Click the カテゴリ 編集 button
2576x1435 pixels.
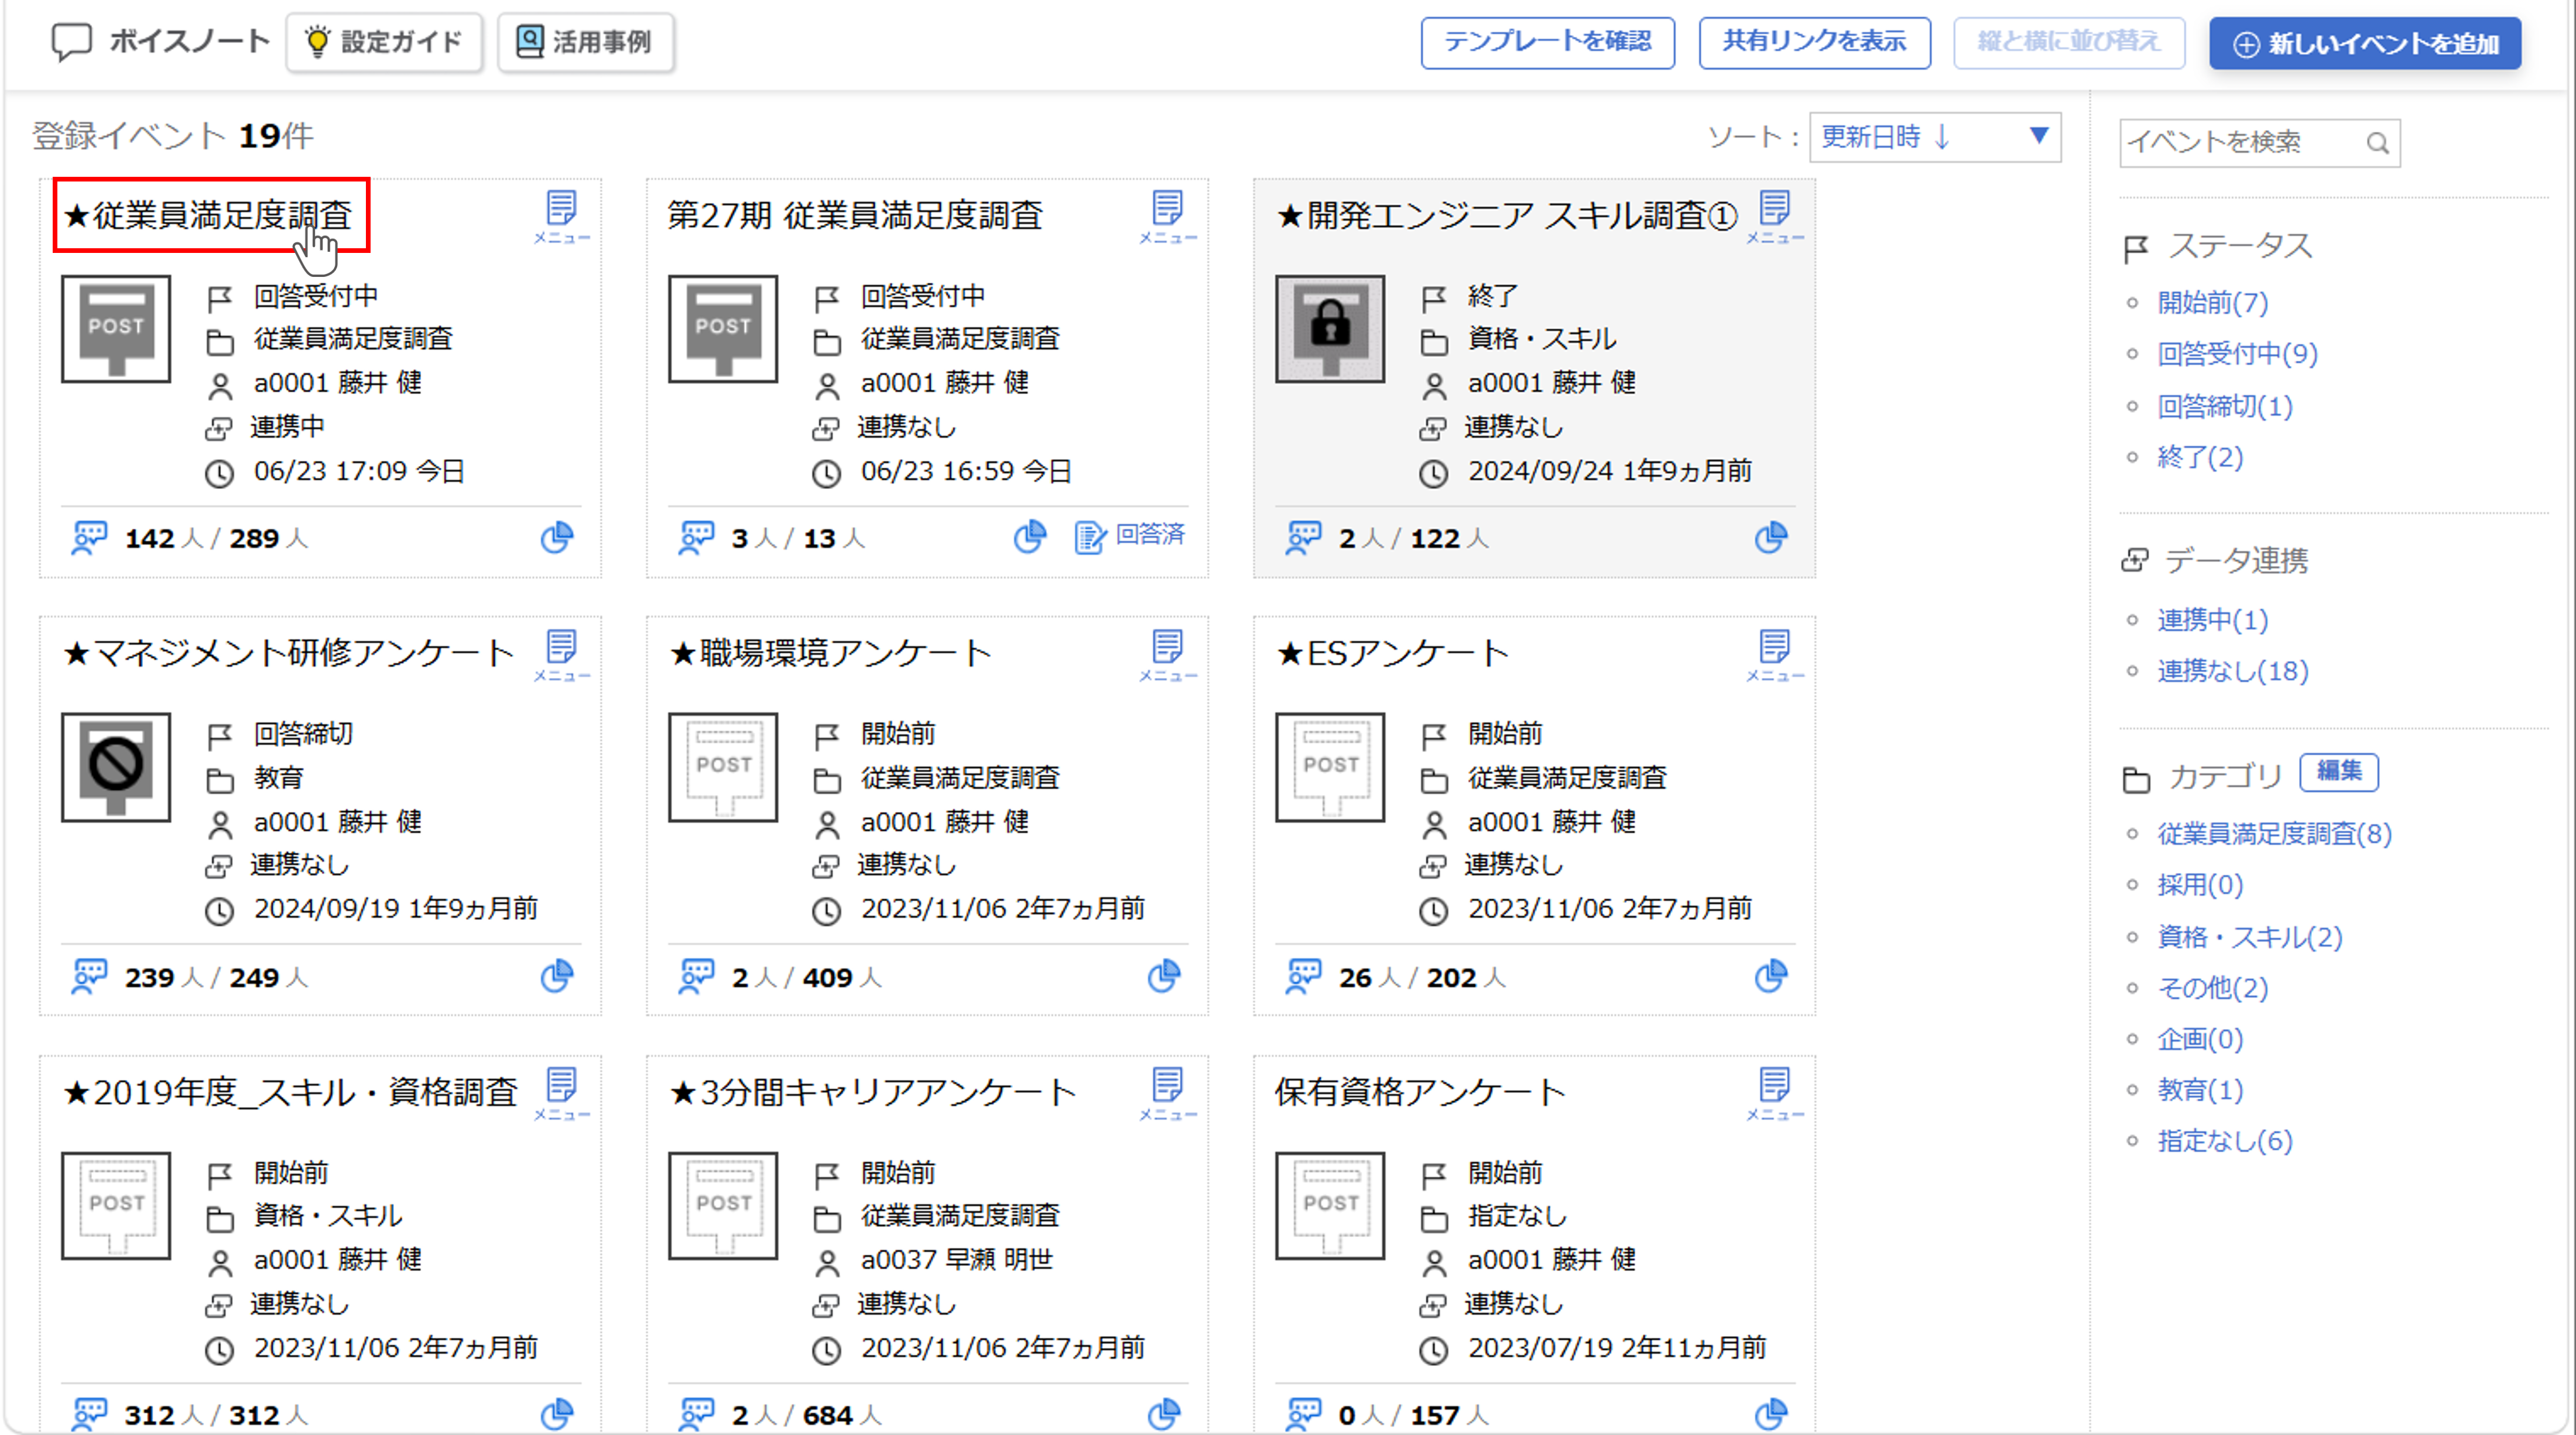point(2339,771)
